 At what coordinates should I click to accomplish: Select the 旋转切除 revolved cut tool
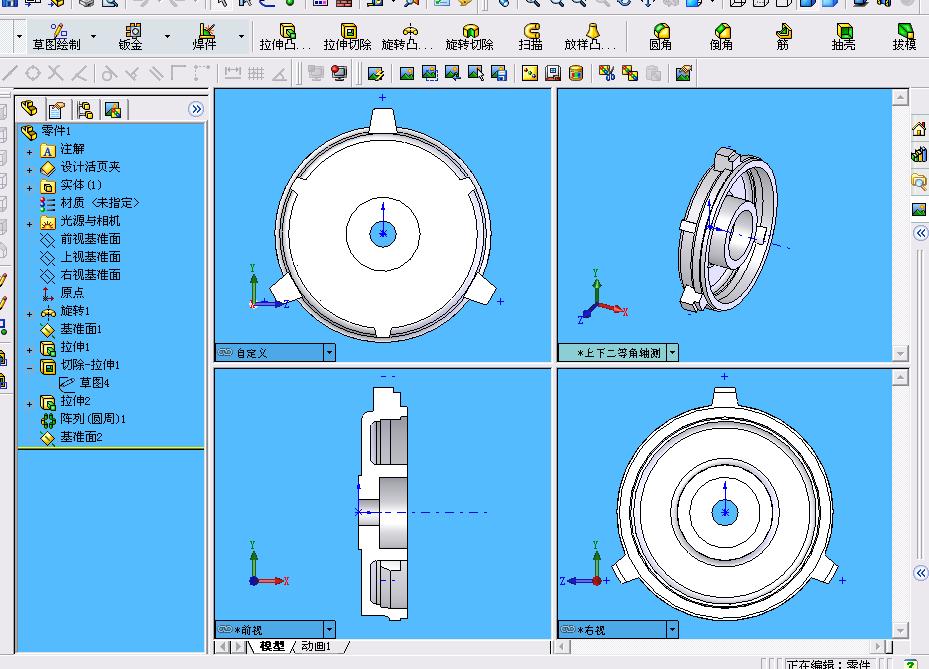click(469, 37)
